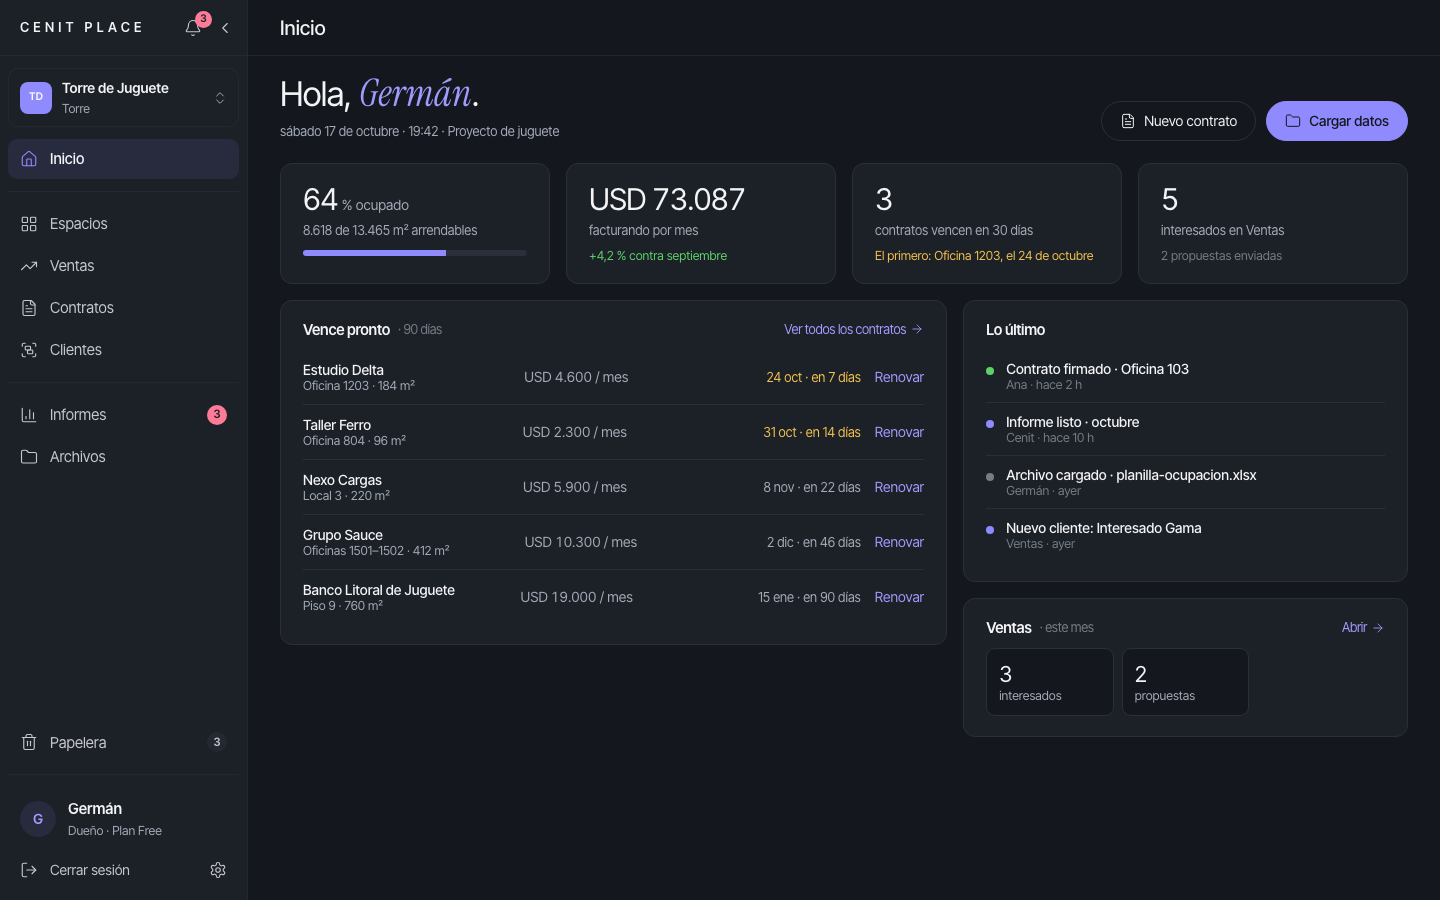1440x900 pixels.
Task: Click the Informes chart icon
Action: coord(29,415)
